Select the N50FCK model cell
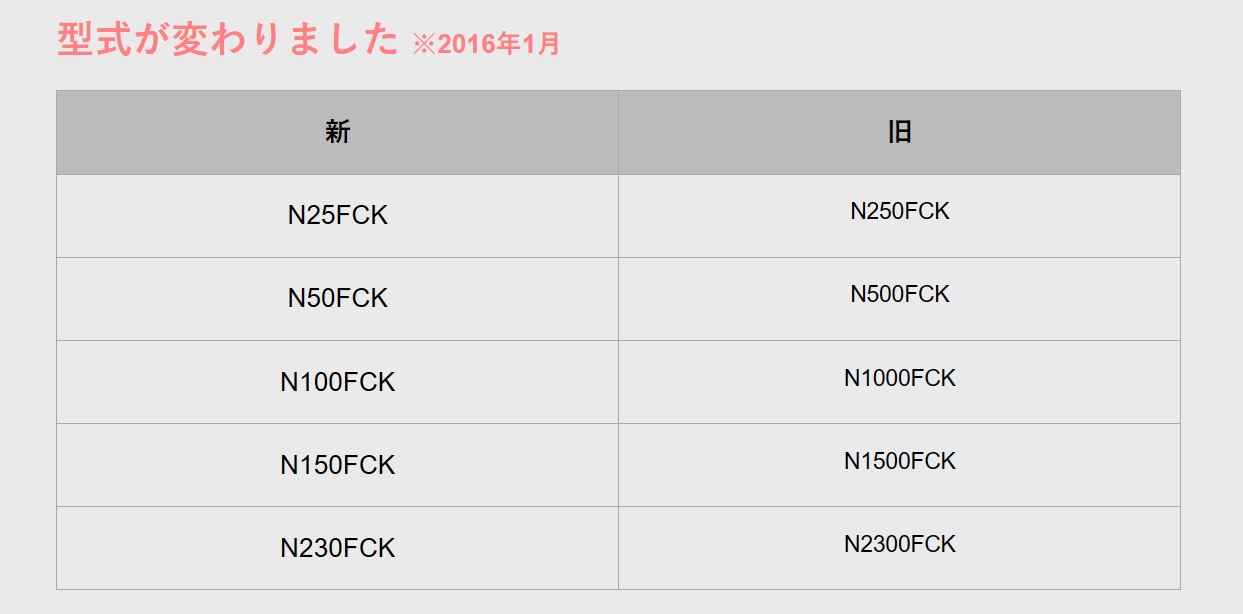This screenshot has width=1243, height=614. point(337,299)
